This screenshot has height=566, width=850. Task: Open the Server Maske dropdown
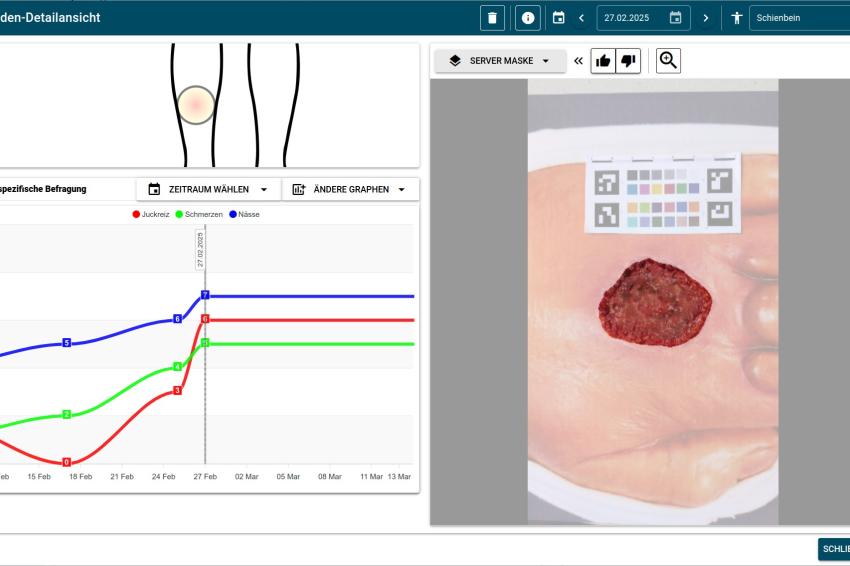500,61
